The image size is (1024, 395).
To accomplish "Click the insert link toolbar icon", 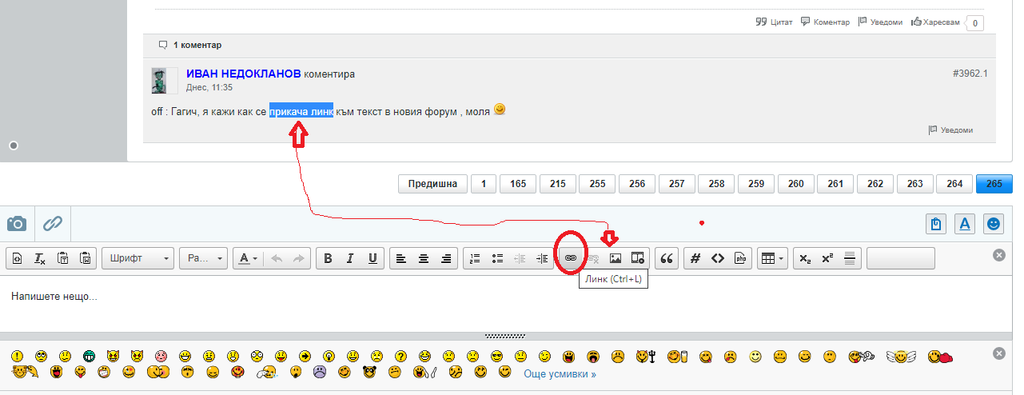I will [x=570, y=258].
